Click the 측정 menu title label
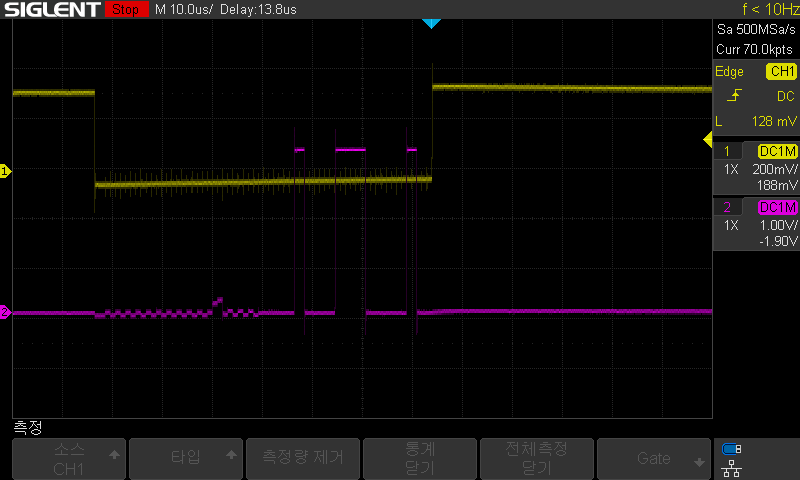 coord(28,427)
